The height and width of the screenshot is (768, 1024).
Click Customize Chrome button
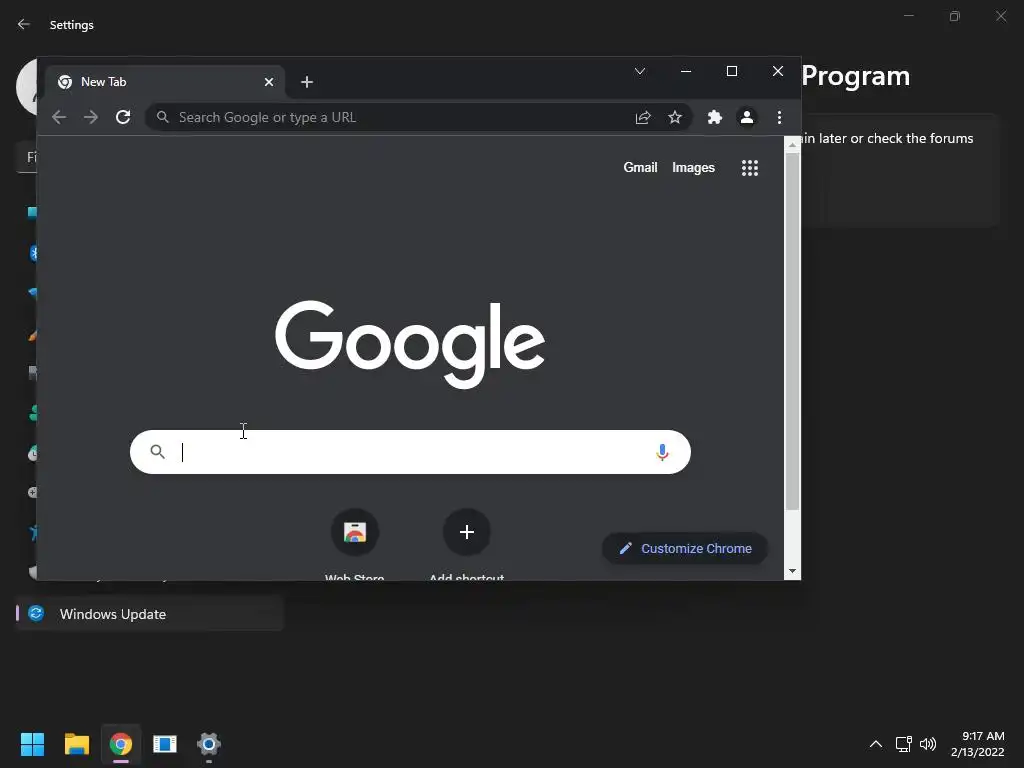pyautogui.click(x=684, y=549)
